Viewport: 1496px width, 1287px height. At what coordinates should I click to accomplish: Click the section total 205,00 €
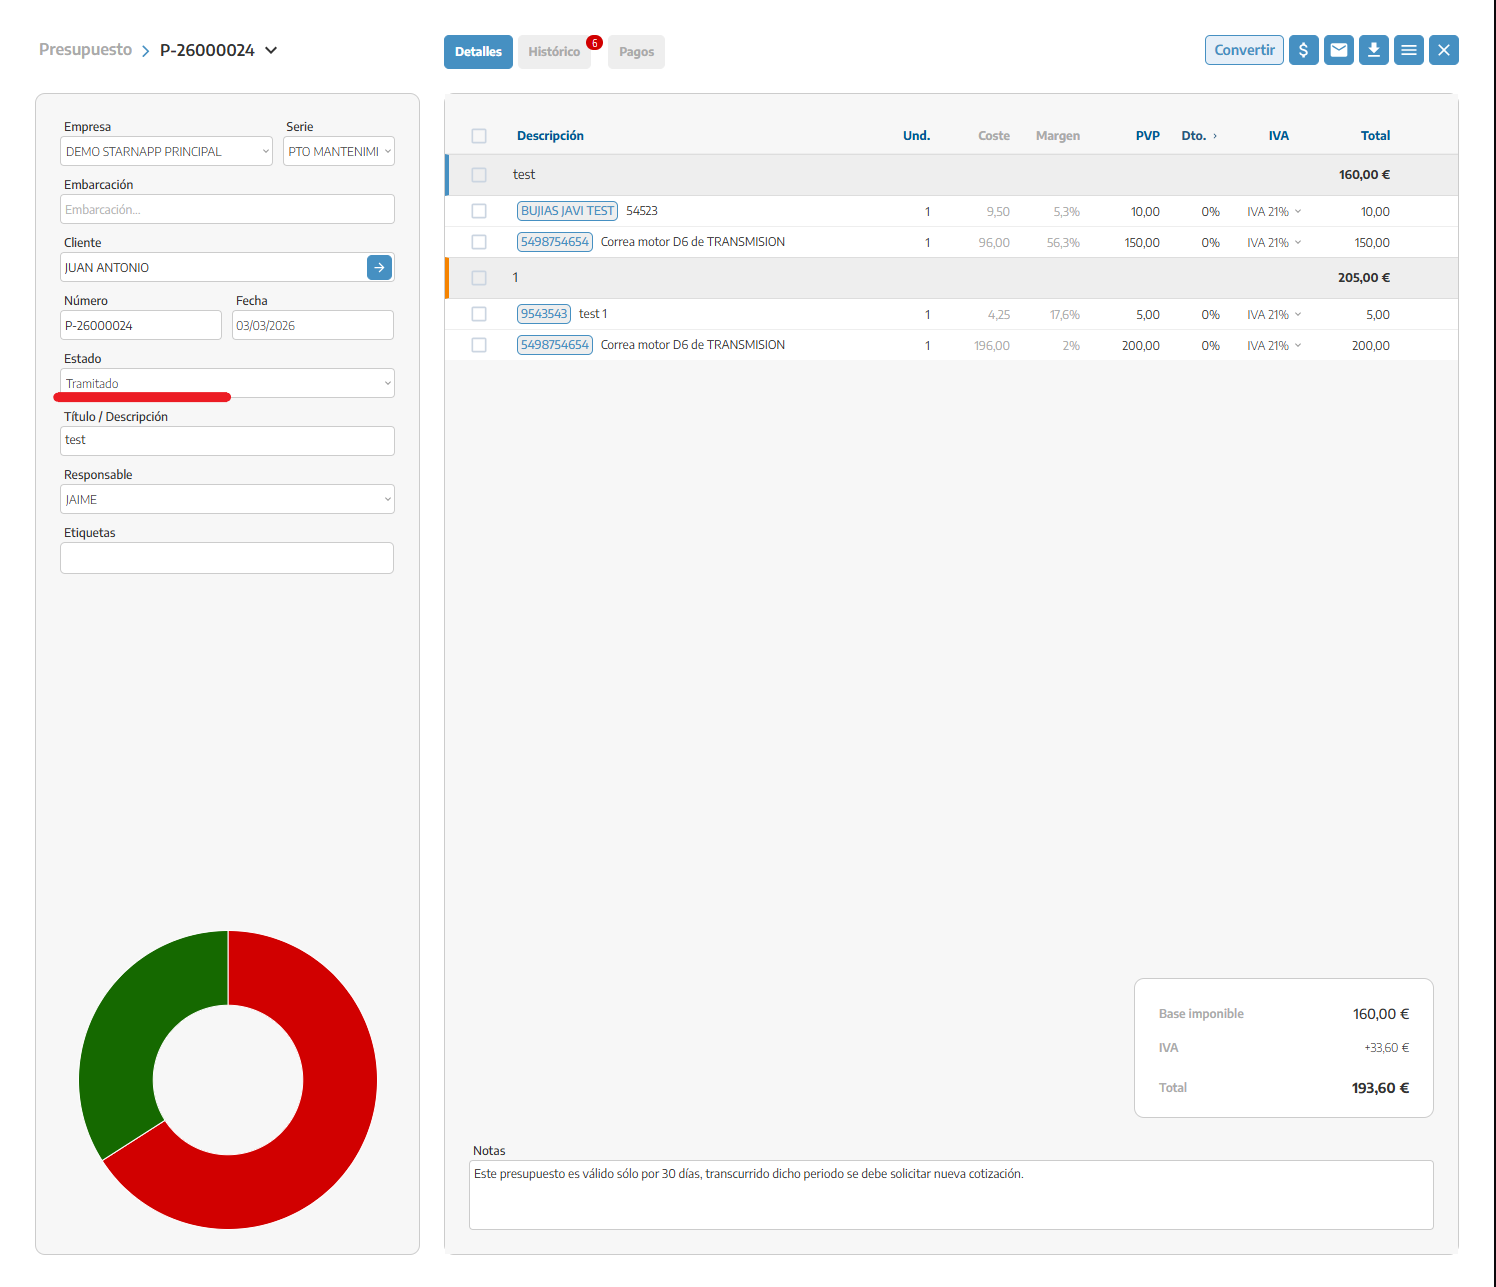pos(1364,278)
